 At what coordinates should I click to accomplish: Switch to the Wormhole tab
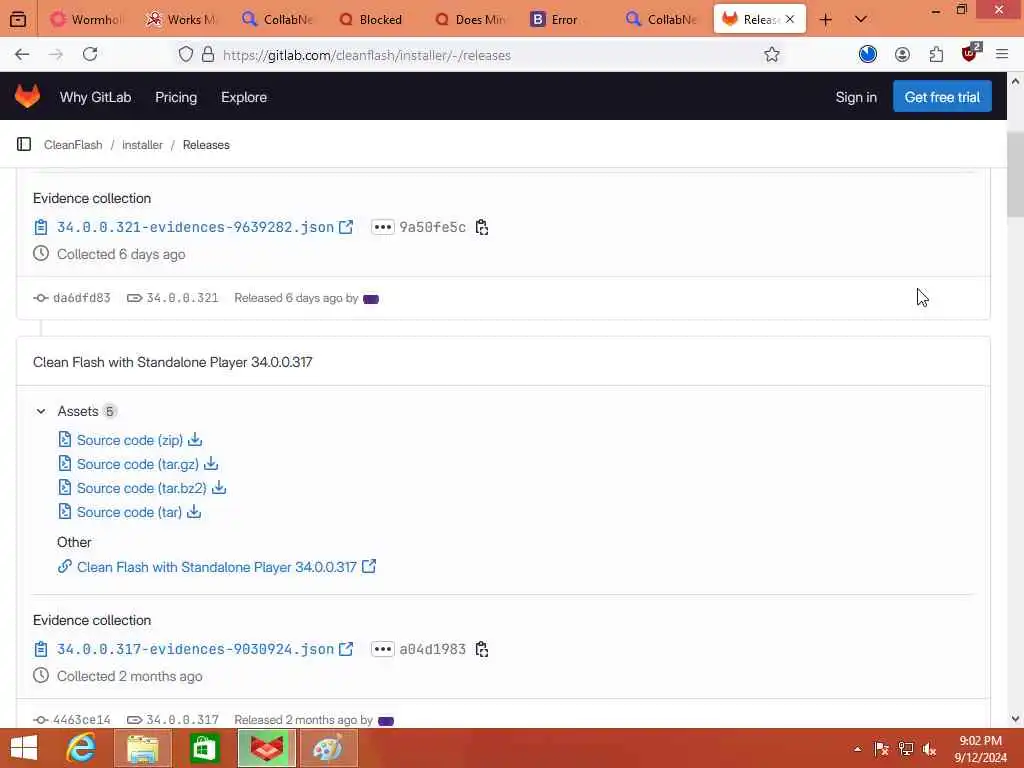[x=87, y=20]
